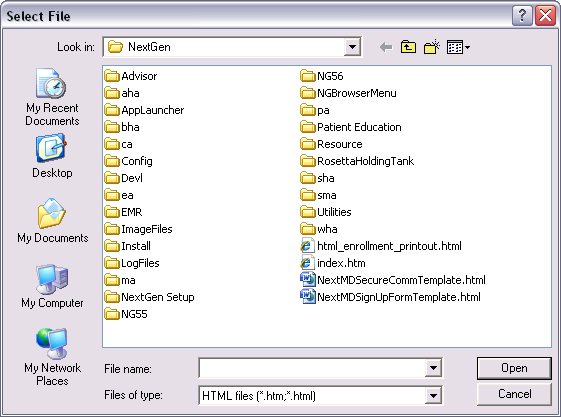The width and height of the screenshot is (561, 417).
Task: Open the View Menu icon
Action: click(458, 47)
